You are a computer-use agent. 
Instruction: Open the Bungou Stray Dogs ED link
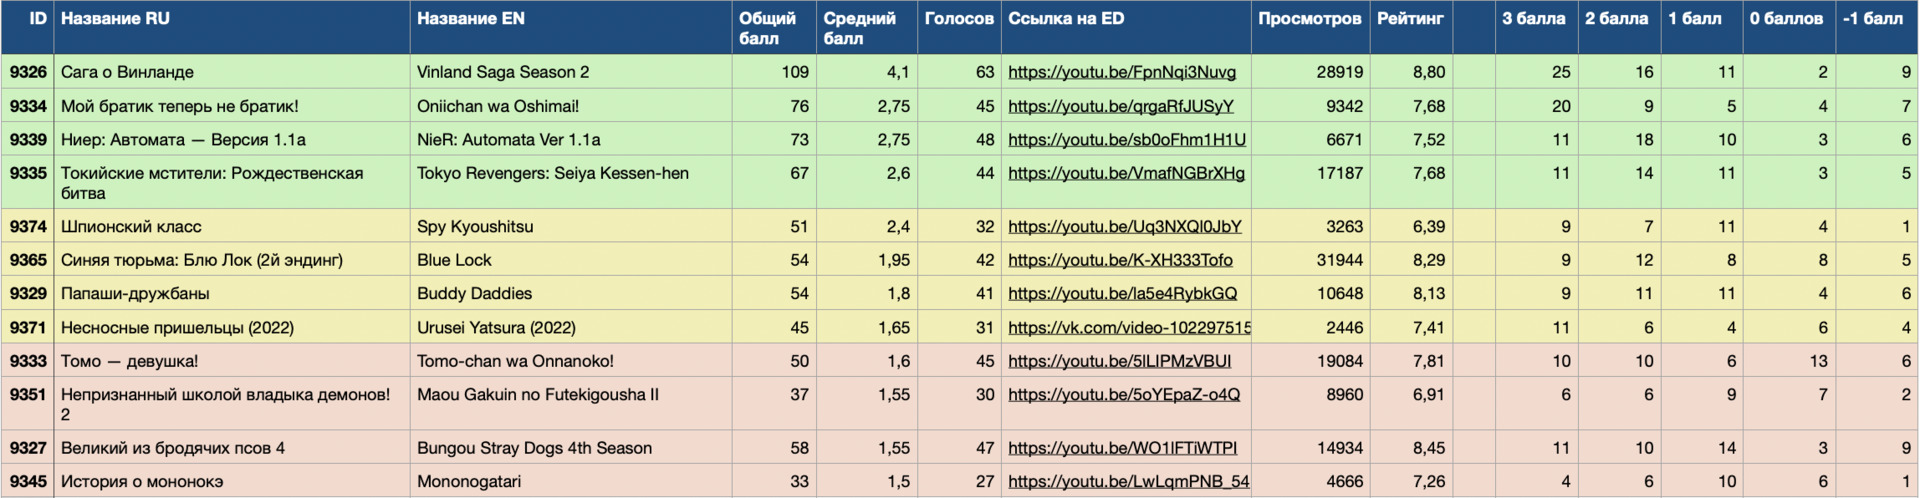coord(1122,448)
